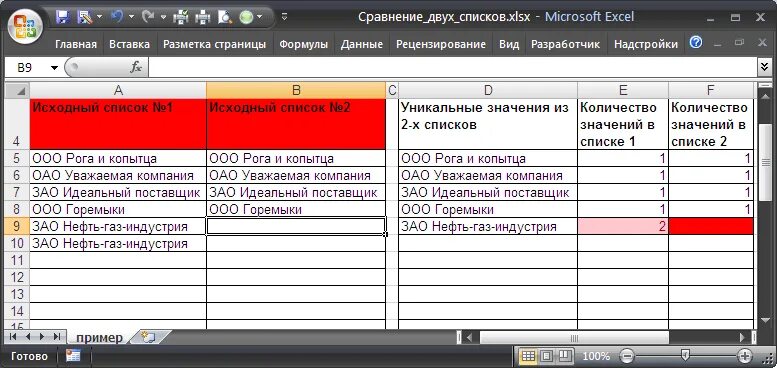Select cell B6 ОАО Уважаемая компания
This screenshot has height=368, width=777.
296,175
